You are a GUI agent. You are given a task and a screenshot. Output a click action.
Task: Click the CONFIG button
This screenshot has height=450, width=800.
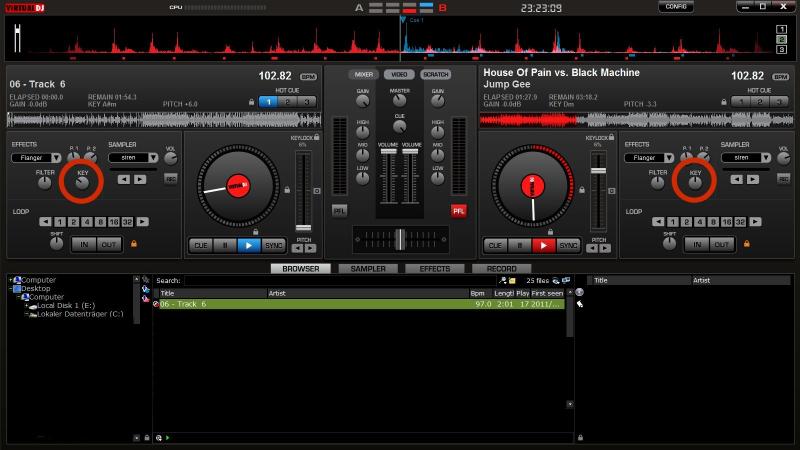(x=676, y=7)
